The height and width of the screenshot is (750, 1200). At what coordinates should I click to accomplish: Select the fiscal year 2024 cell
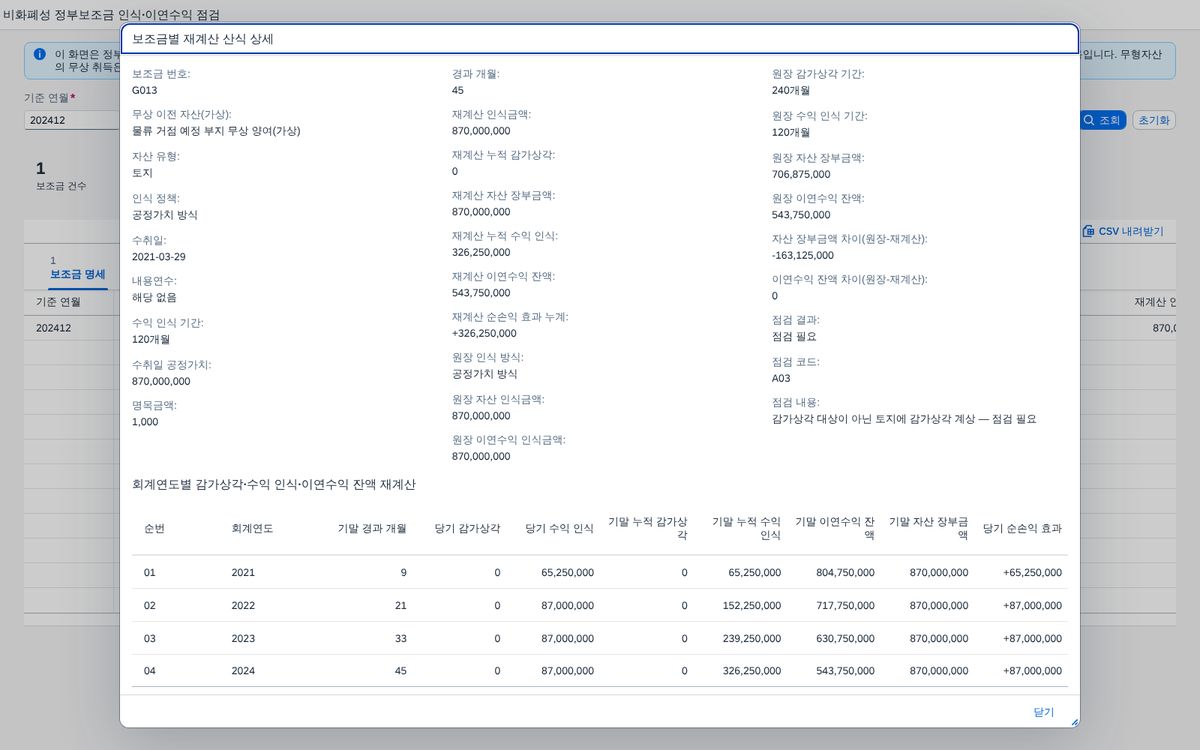tap(243, 671)
